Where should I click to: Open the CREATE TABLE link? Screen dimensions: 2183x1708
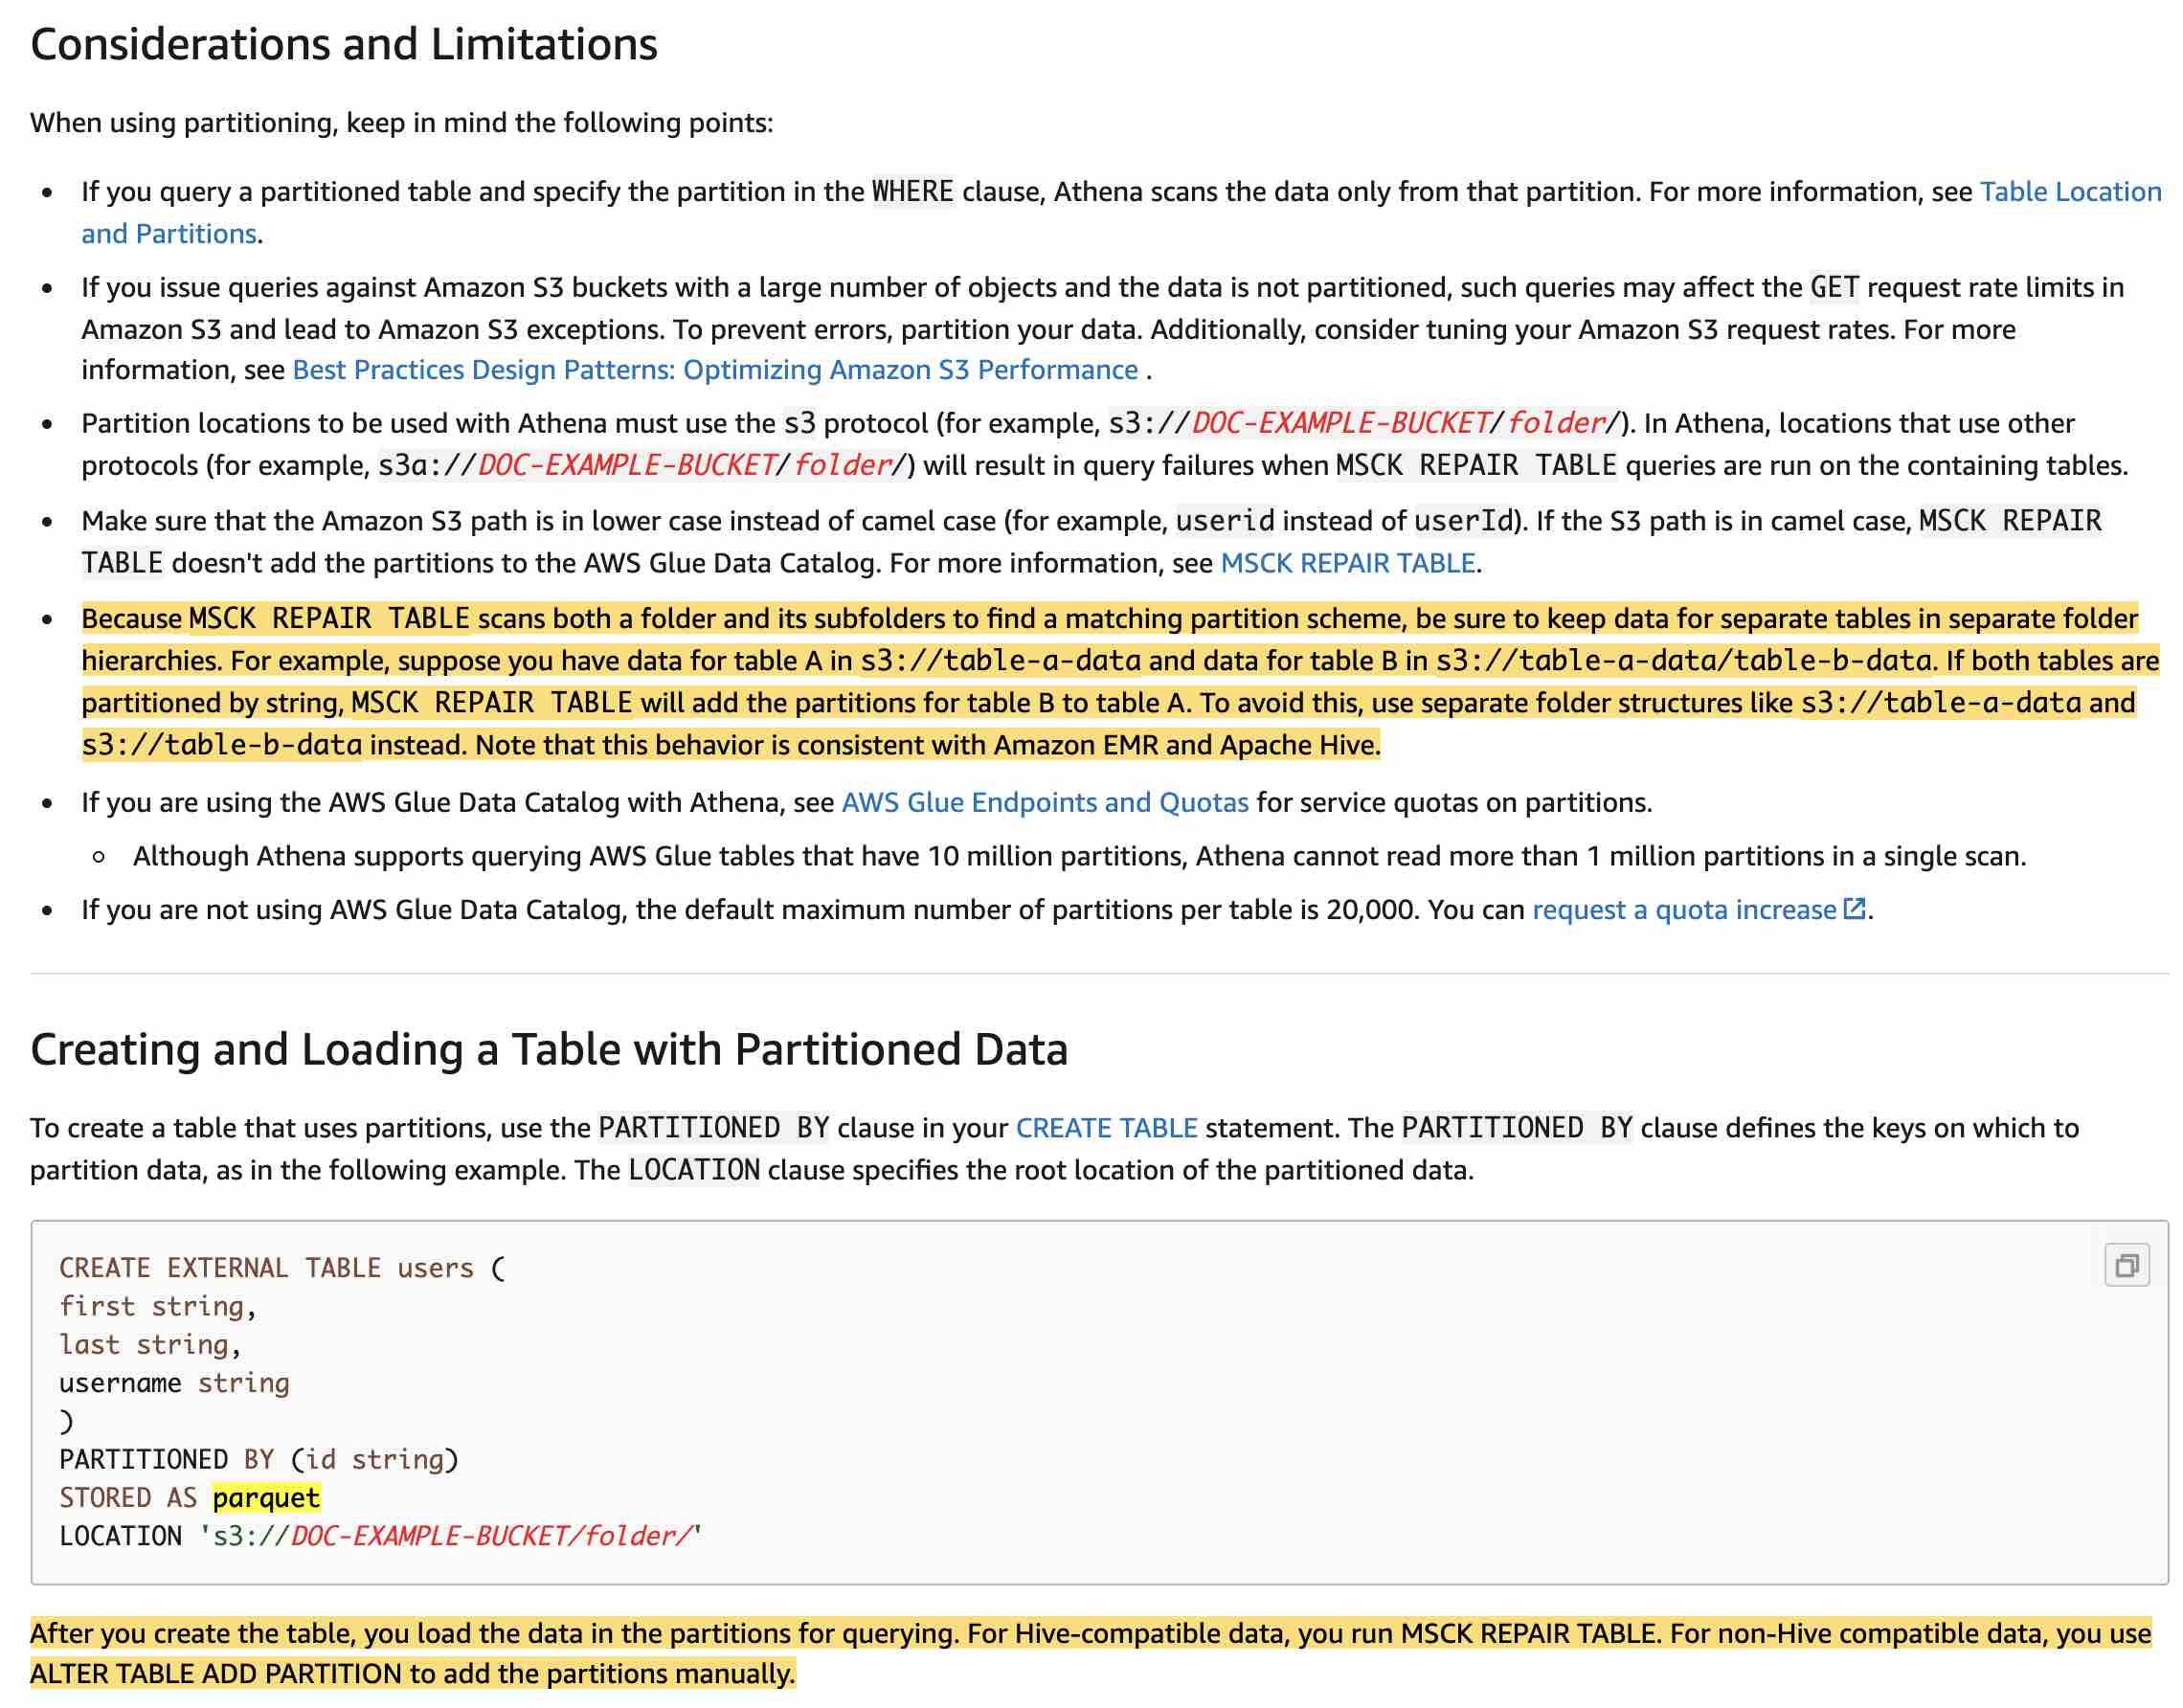pos(1106,1128)
